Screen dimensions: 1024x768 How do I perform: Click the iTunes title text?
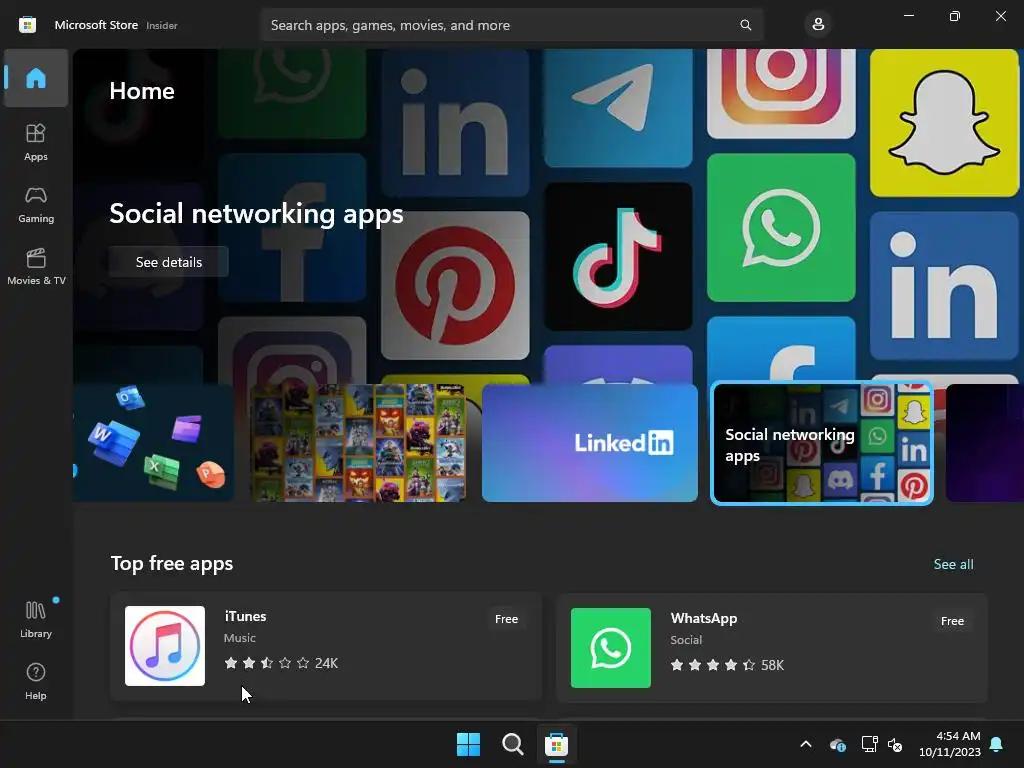(x=246, y=616)
